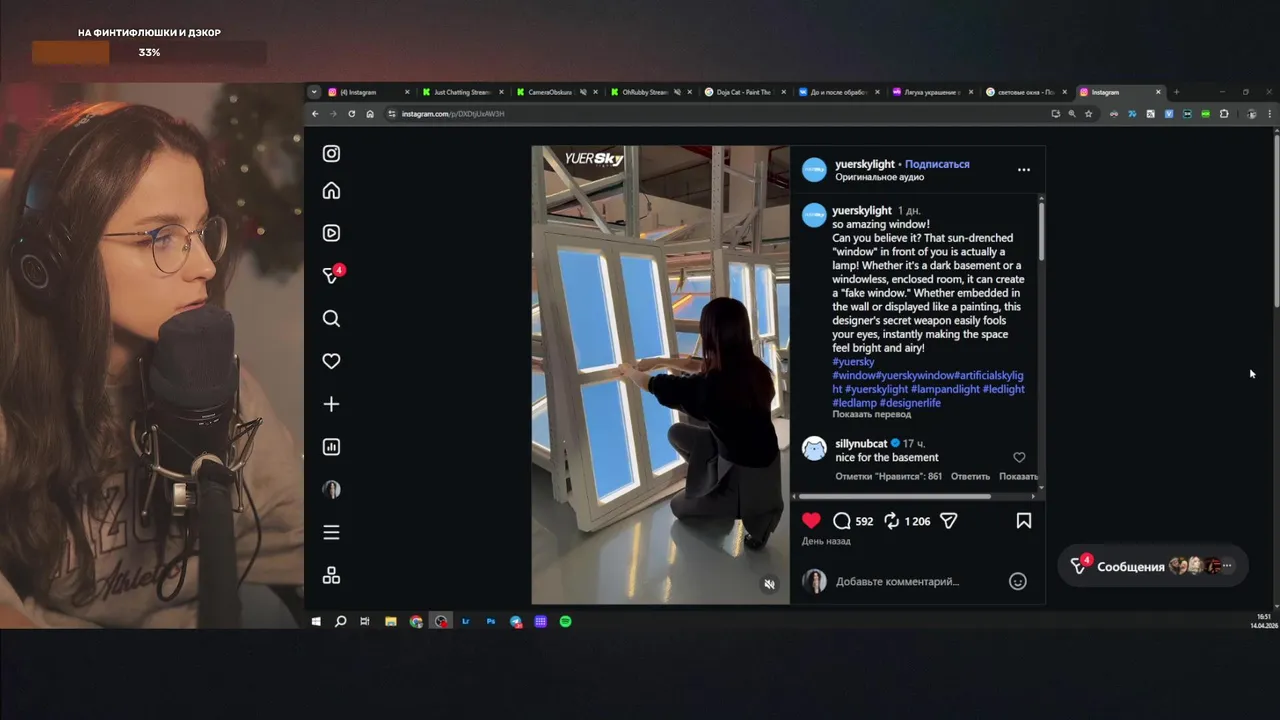The width and height of the screenshot is (1280, 720).
Task: Open the More hamburger menu in sidebar
Action: (x=331, y=532)
